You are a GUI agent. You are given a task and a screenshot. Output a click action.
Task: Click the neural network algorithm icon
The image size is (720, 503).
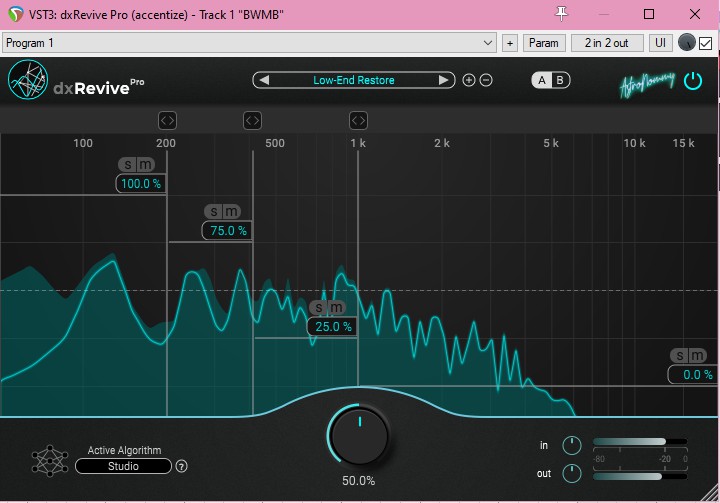pyautogui.click(x=48, y=460)
